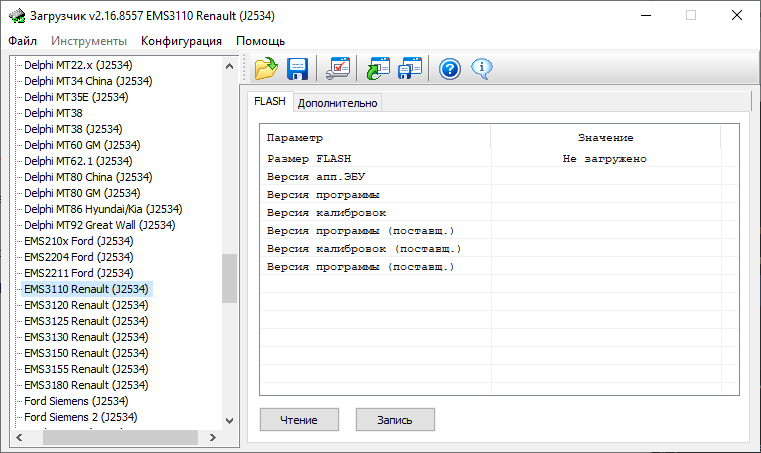Select EMS3110 Renault (J2534)
Viewport: 761px width, 453px height.
(86, 289)
